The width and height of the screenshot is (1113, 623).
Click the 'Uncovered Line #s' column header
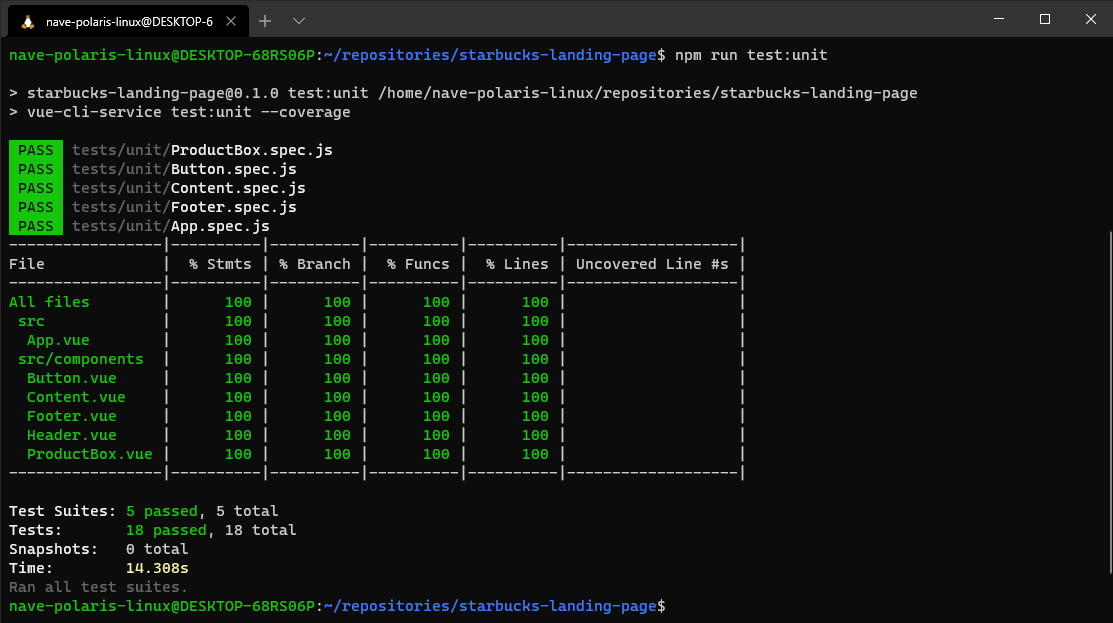[x=652, y=264]
